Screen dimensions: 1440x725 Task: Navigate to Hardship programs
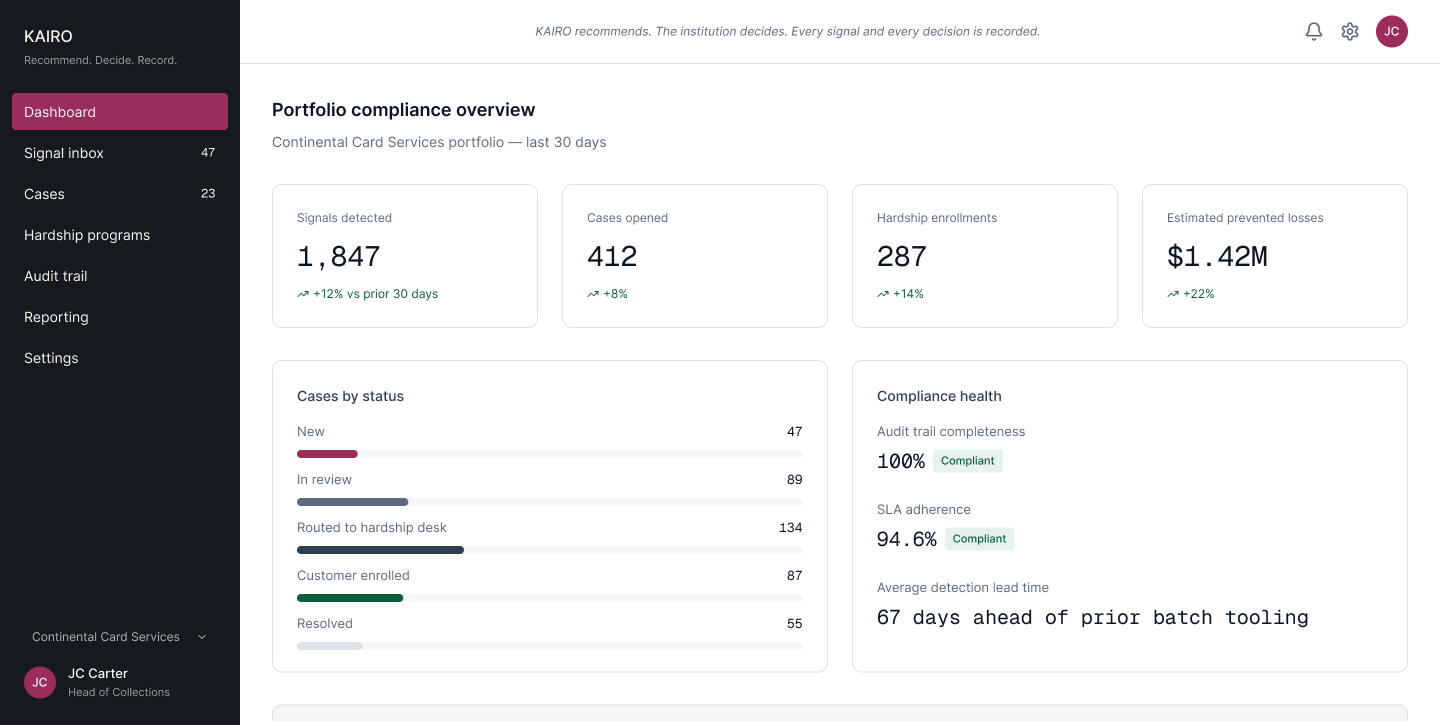(120, 235)
